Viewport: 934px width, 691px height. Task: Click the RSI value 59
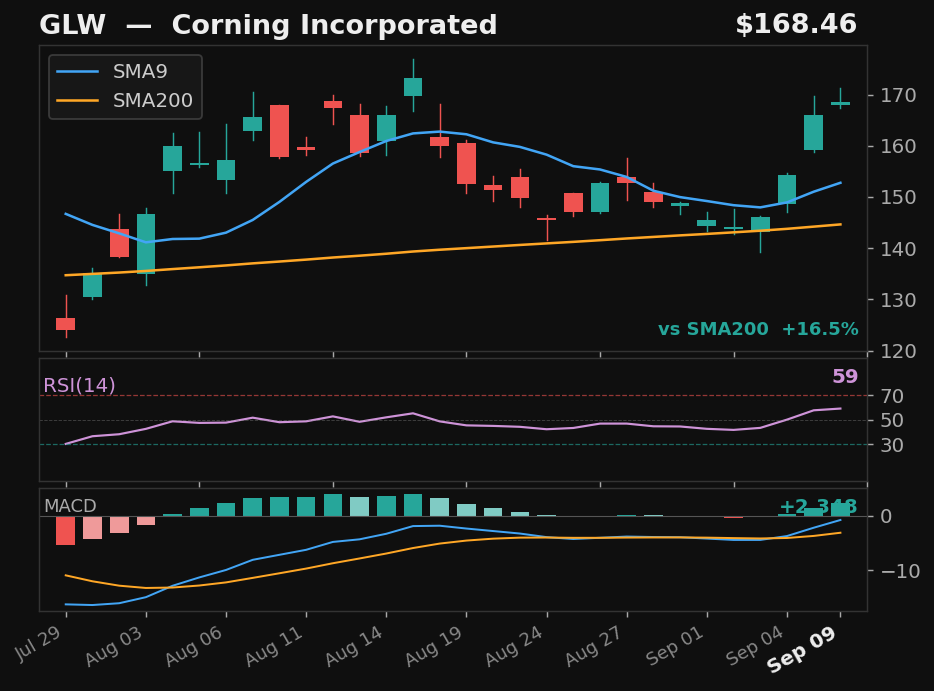point(845,376)
